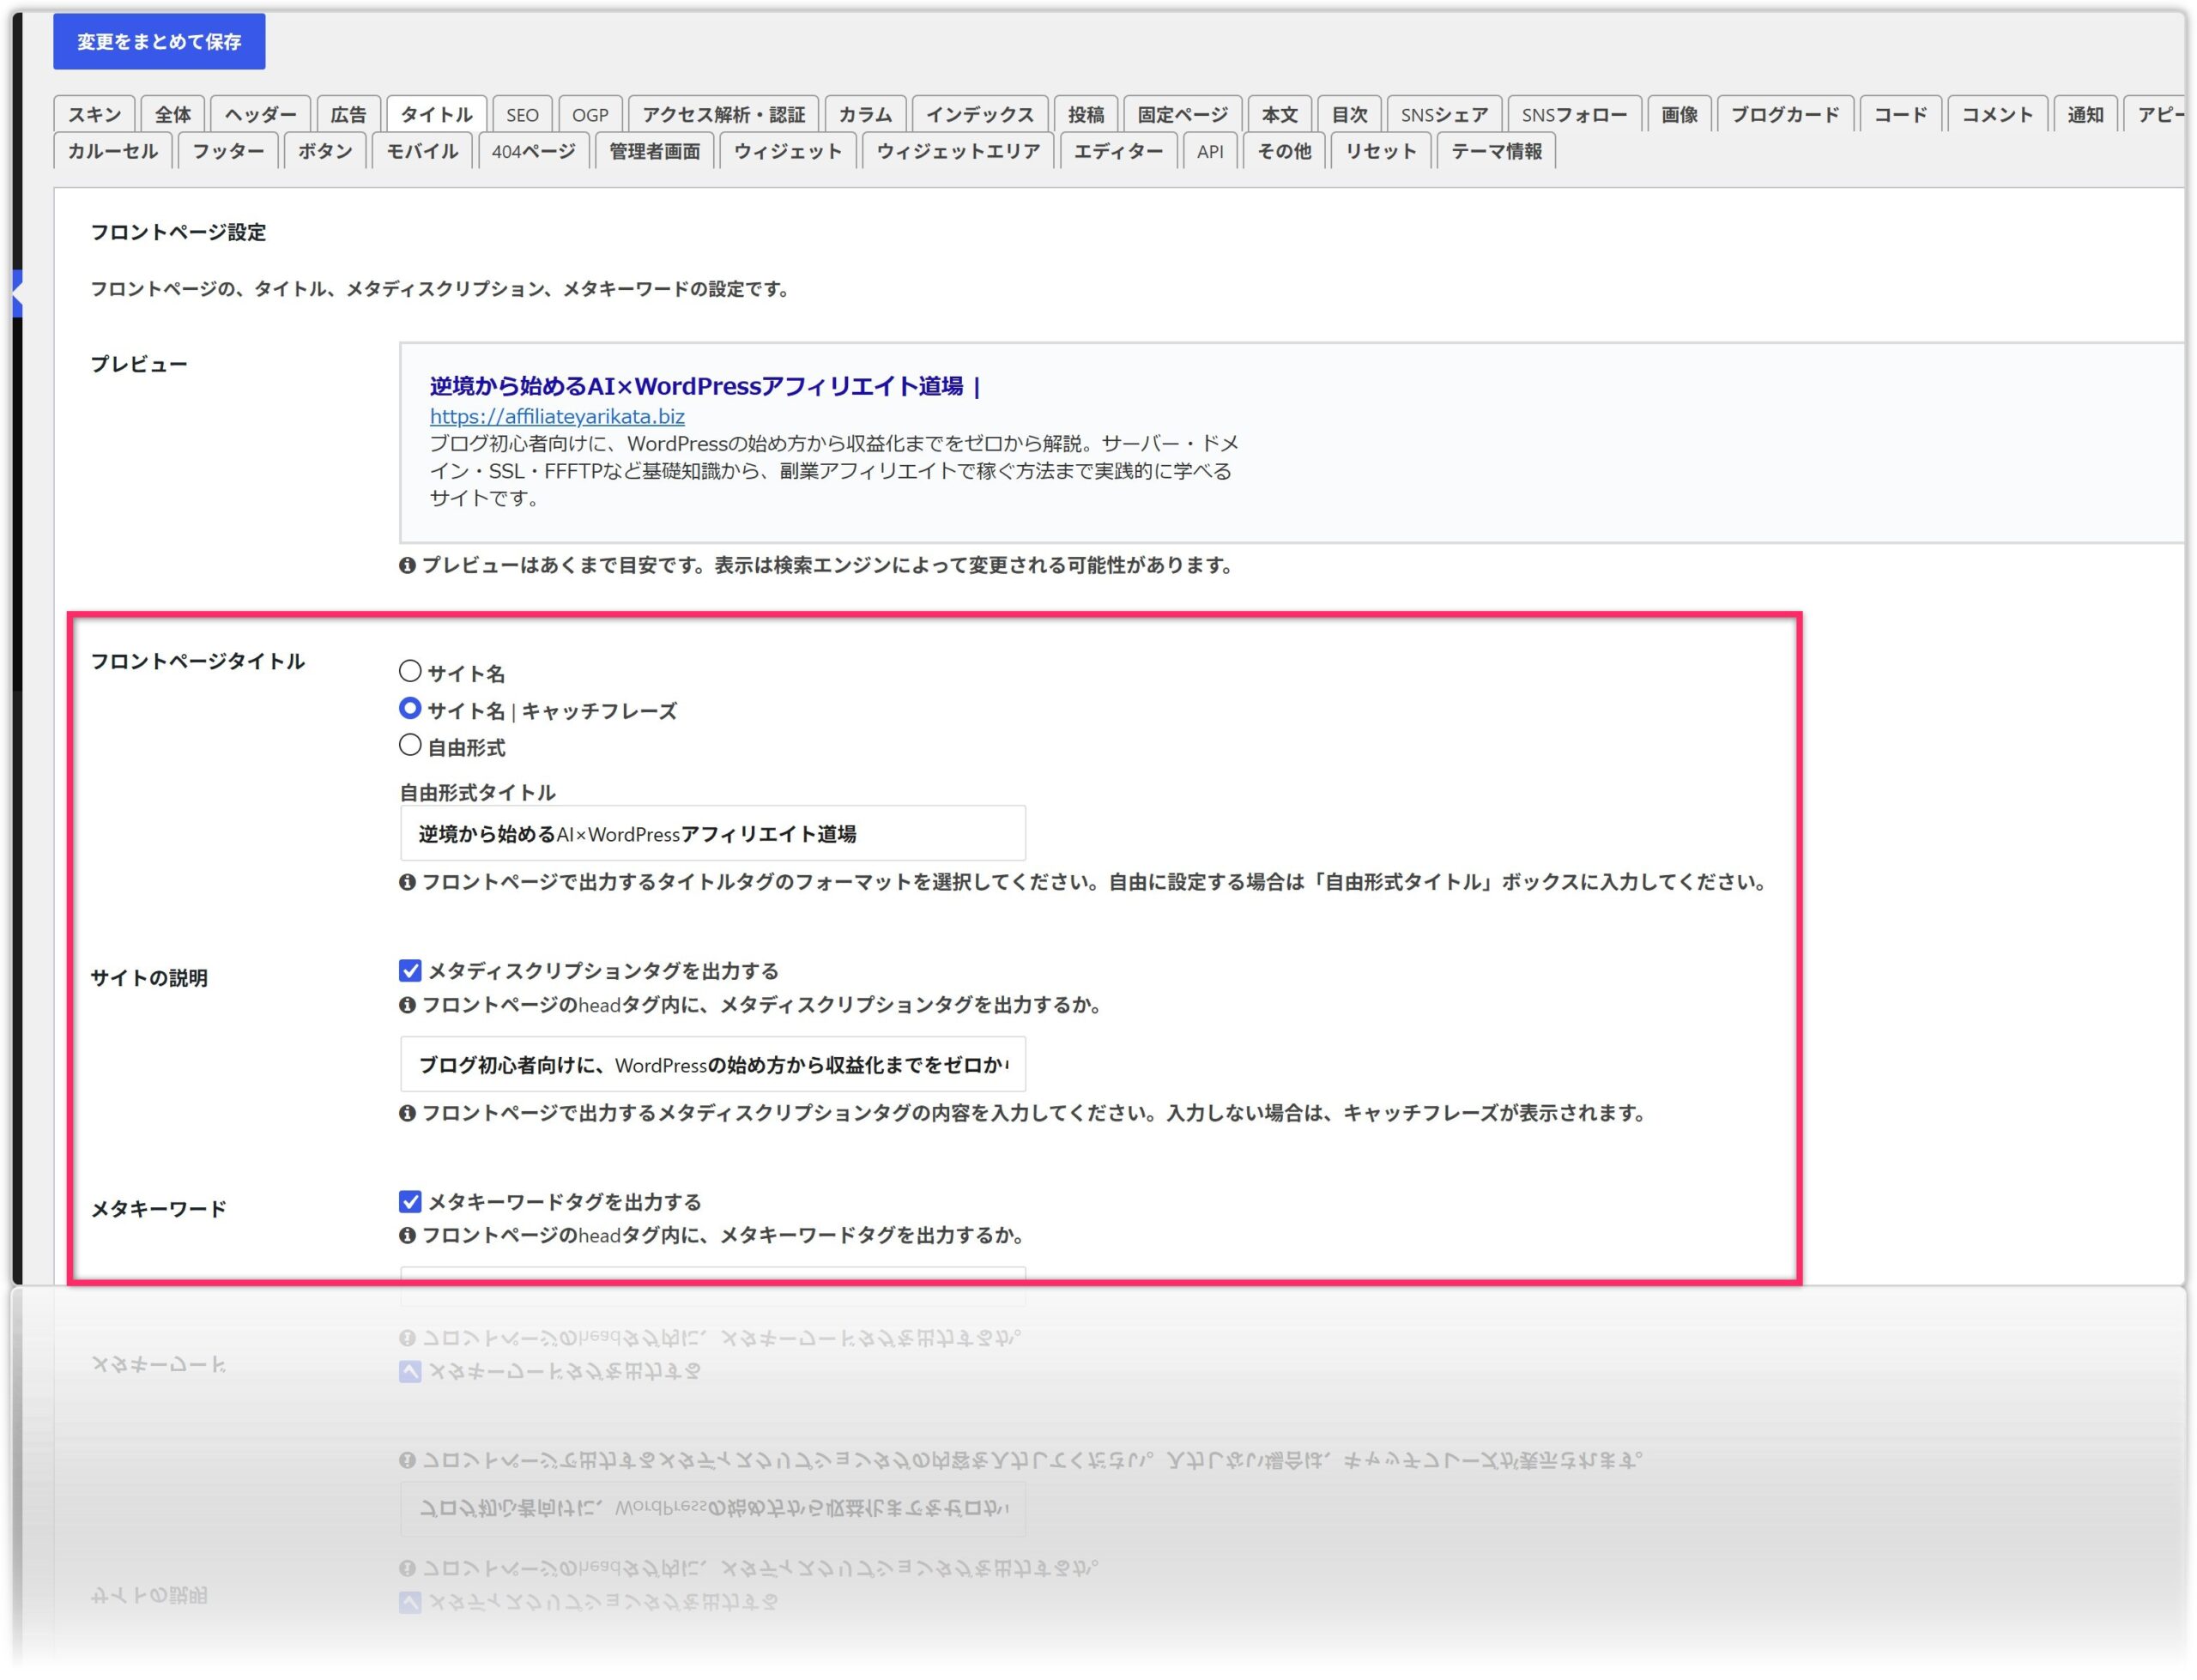
Task: Switch to the 固定ページ tab
Action: pyautogui.click(x=1182, y=114)
